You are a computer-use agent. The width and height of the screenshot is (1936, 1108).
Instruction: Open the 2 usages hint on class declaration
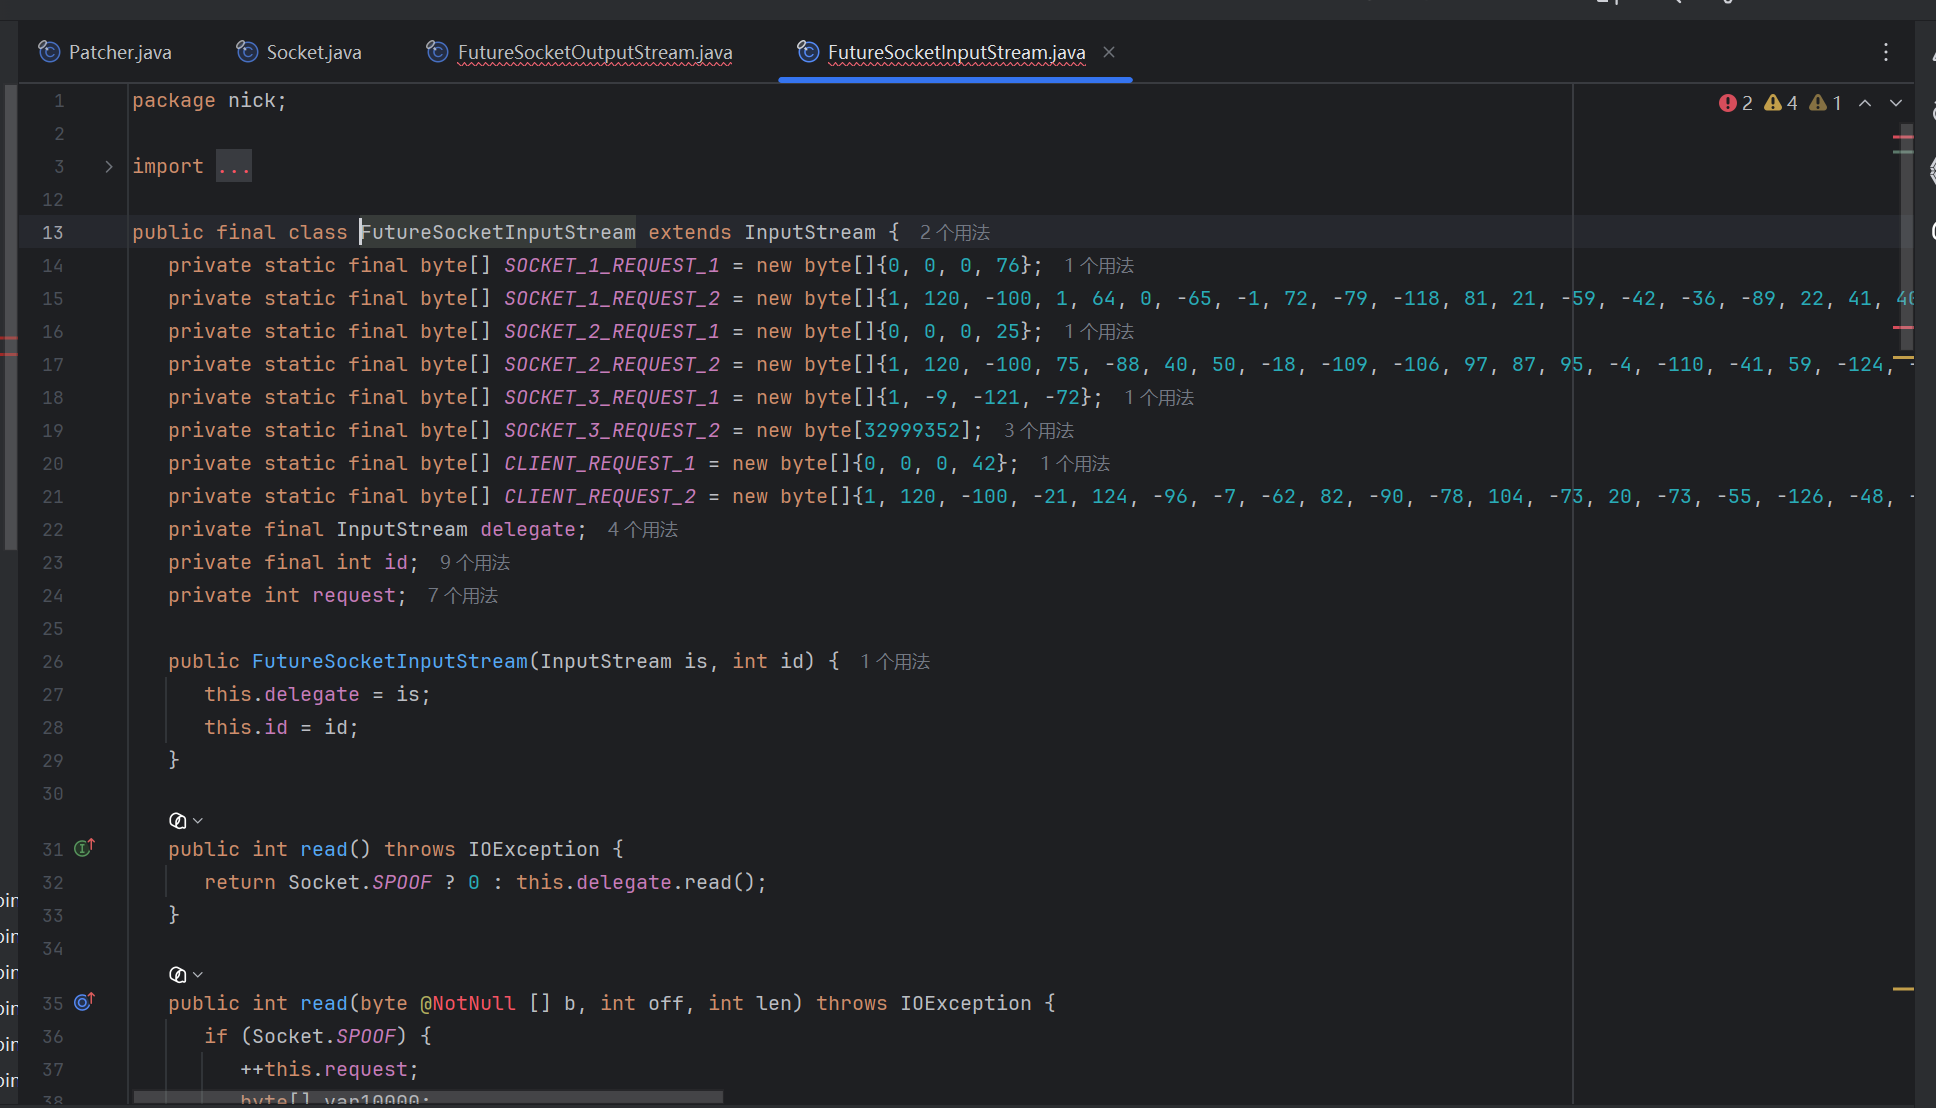point(955,233)
